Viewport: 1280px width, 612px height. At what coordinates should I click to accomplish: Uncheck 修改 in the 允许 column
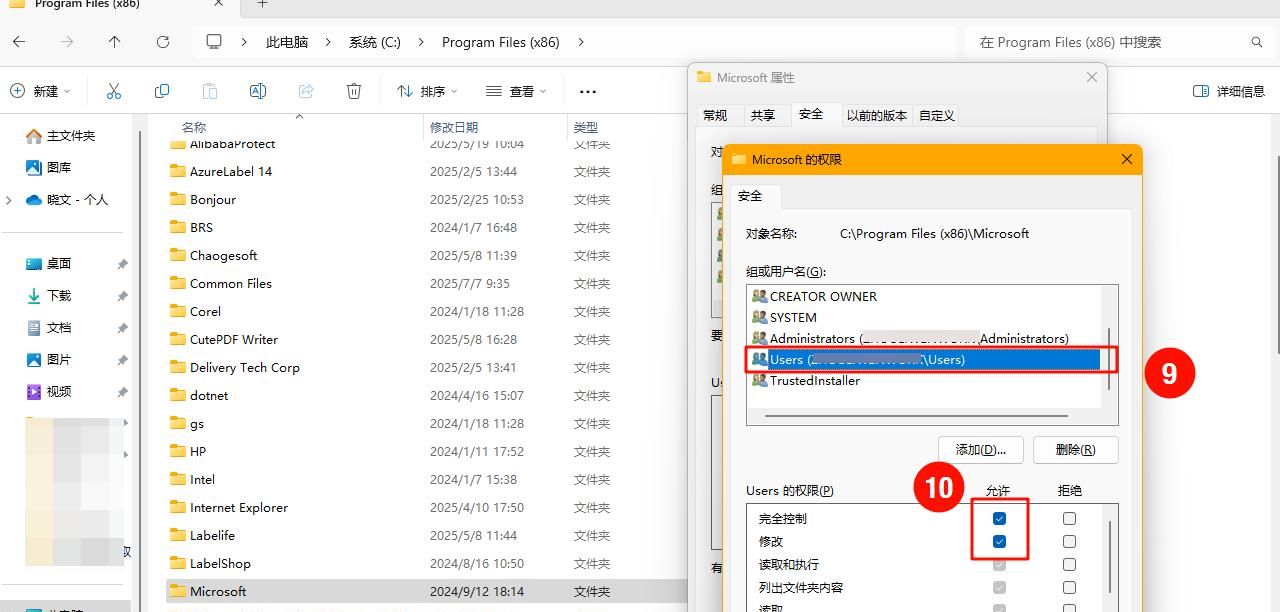[x=998, y=541]
